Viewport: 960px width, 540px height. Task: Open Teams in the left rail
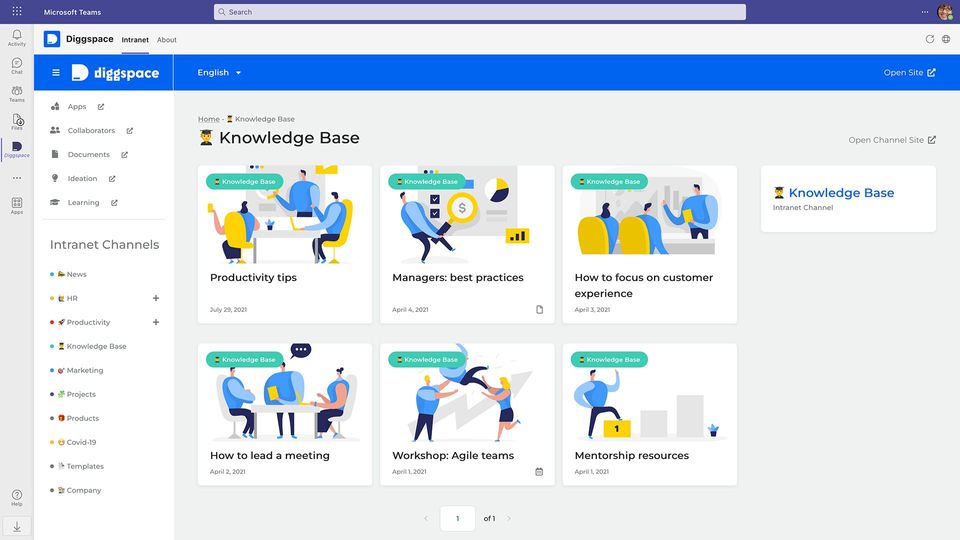pyautogui.click(x=17, y=94)
